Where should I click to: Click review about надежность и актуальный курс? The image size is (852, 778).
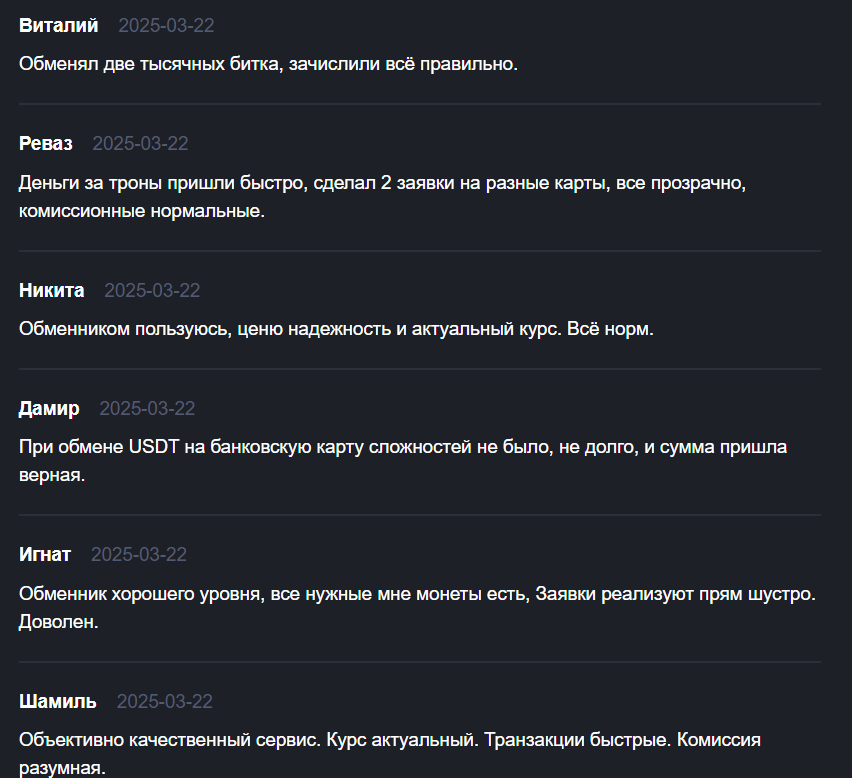click(x=336, y=329)
